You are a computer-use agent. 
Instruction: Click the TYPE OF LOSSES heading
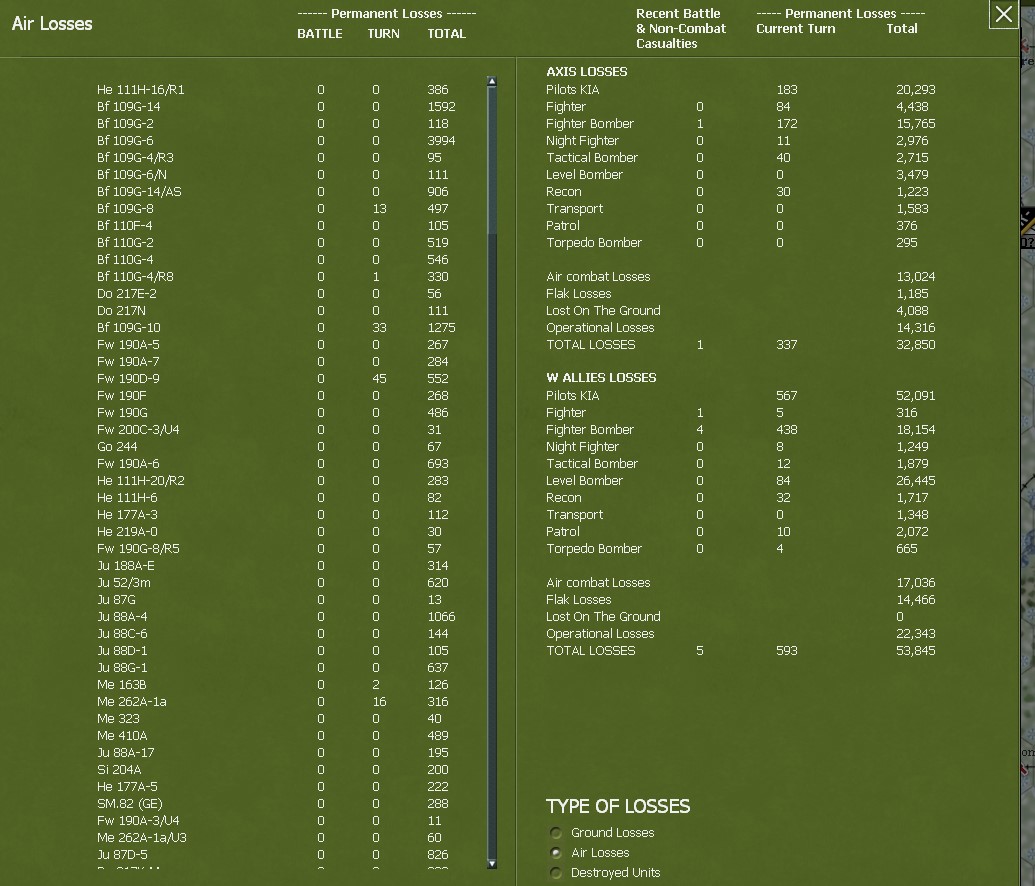click(620, 806)
